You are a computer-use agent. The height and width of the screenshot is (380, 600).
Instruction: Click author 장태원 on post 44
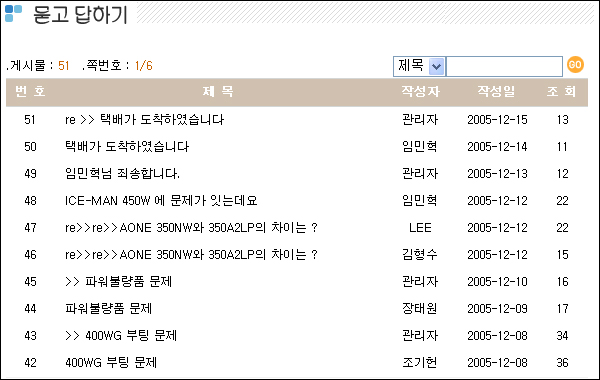point(420,308)
